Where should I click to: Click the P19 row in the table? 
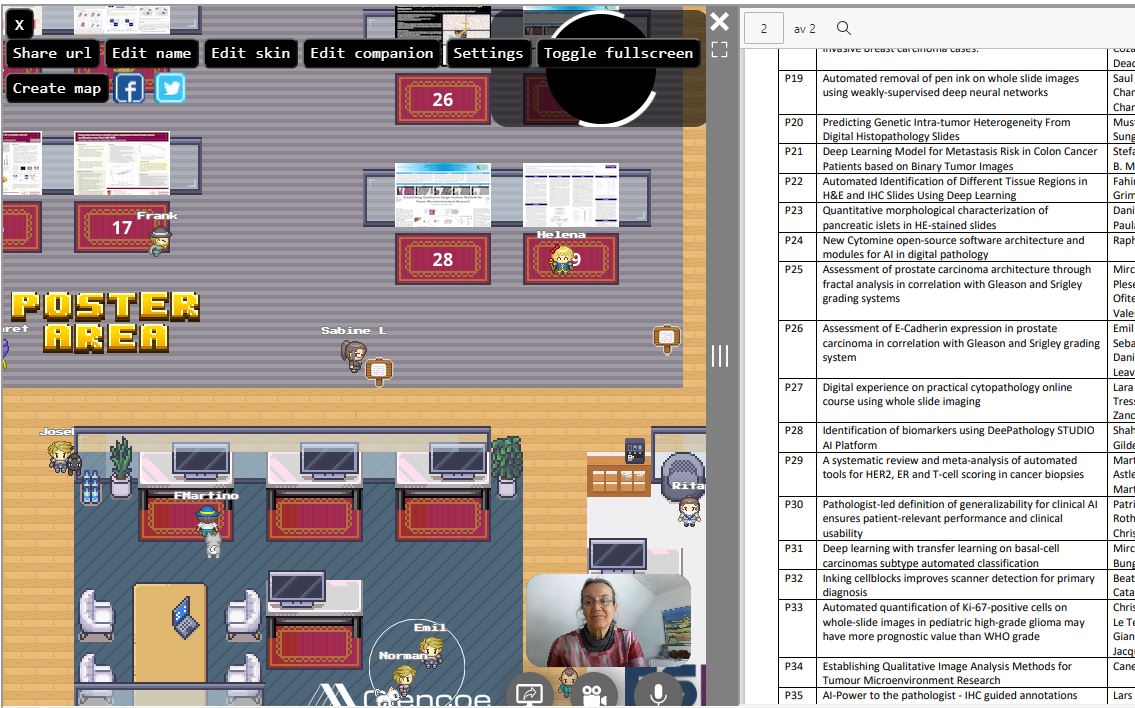(956, 92)
